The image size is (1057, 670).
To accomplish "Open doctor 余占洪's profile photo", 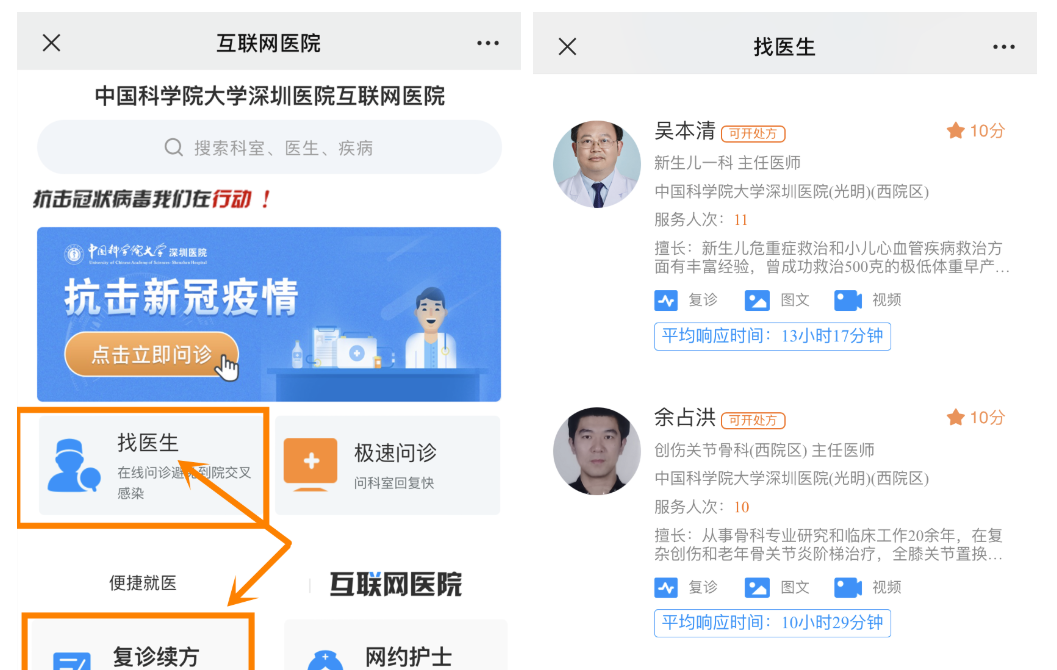I will (x=597, y=451).
